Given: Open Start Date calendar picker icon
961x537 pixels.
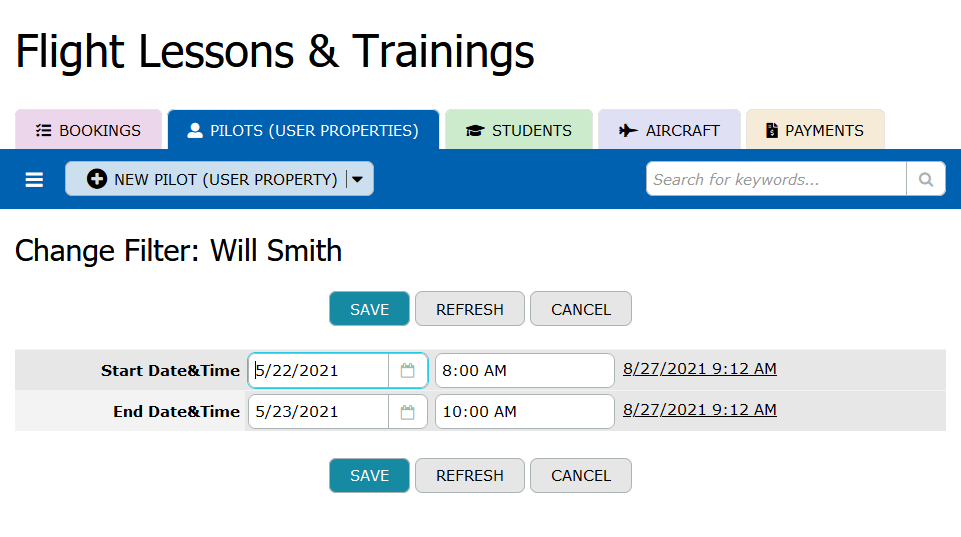Looking at the screenshot, I should (408, 370).
